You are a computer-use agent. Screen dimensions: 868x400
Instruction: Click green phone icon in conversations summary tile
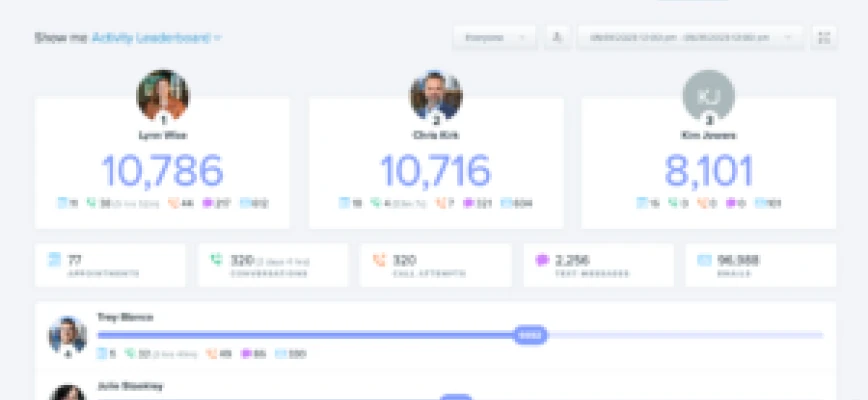tap(216, 260)
